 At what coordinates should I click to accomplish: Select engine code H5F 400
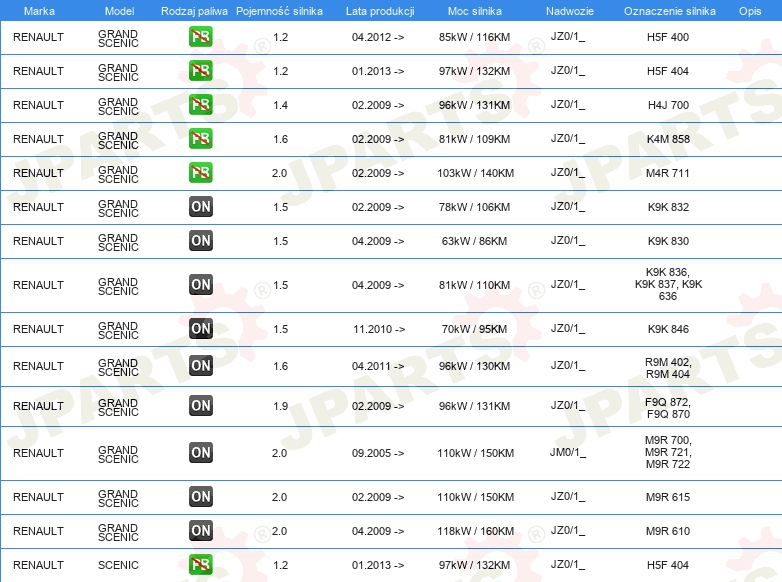[x=668, y=37]
